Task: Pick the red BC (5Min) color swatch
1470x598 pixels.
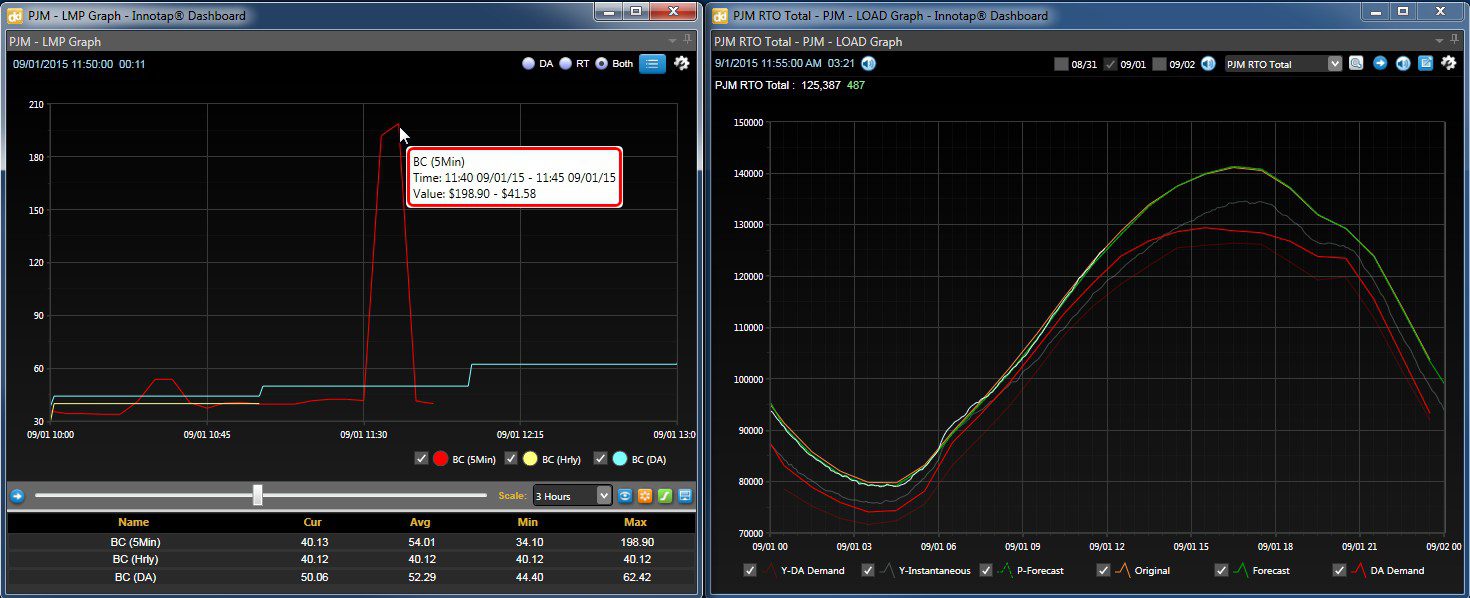Action: coord(440,459)
